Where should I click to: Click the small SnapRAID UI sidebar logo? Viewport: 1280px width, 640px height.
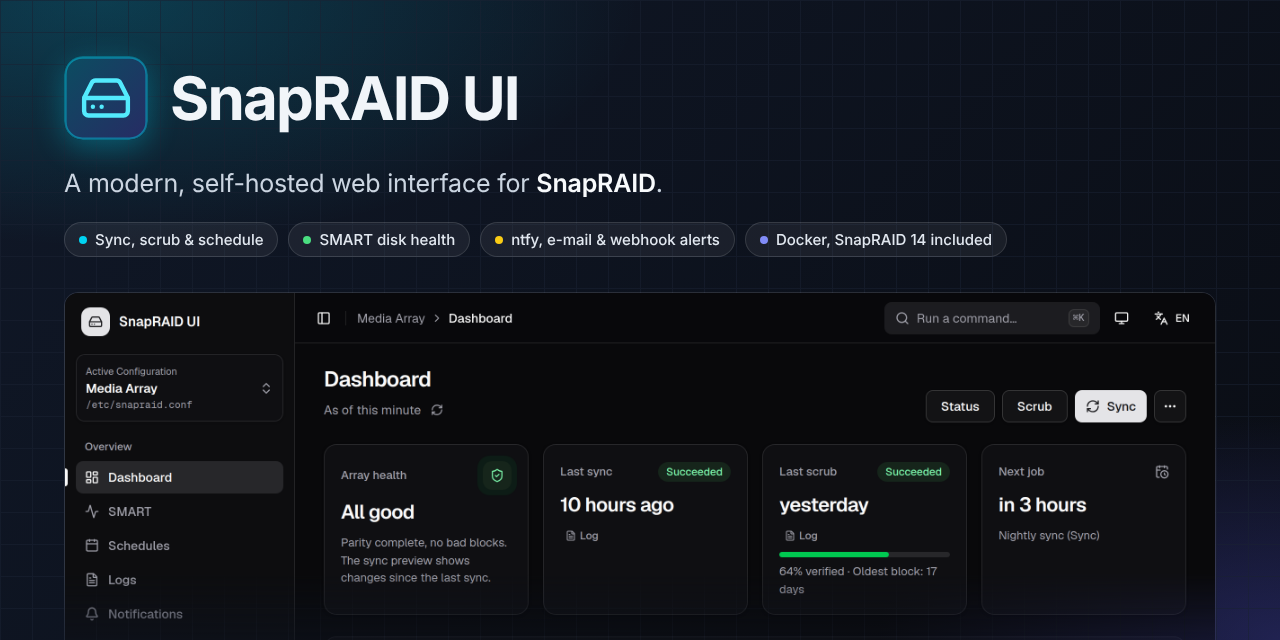click(x=95, y=321)
